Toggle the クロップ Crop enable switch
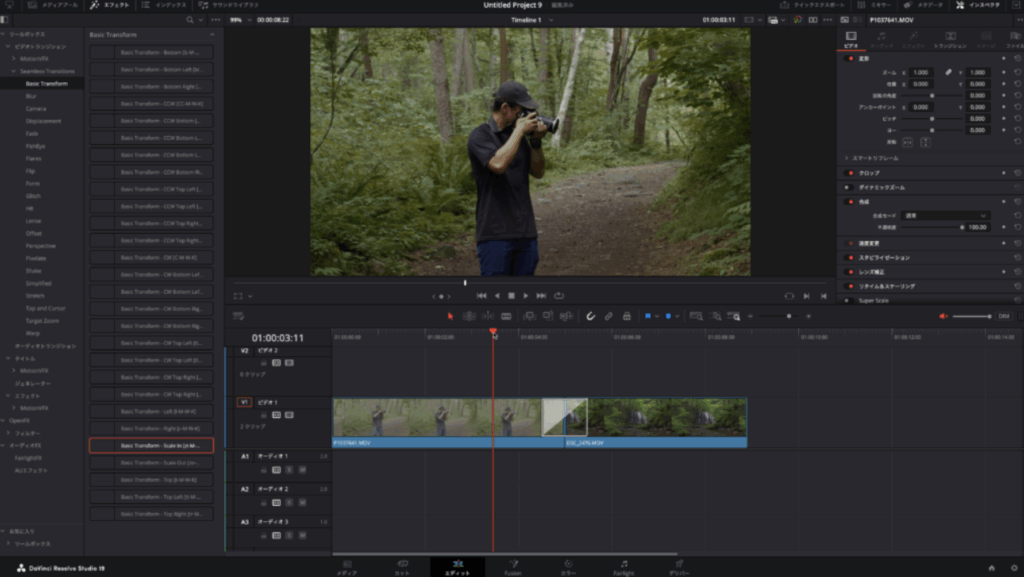This screenshot has width=1024, height=577. tap(850, 174)
